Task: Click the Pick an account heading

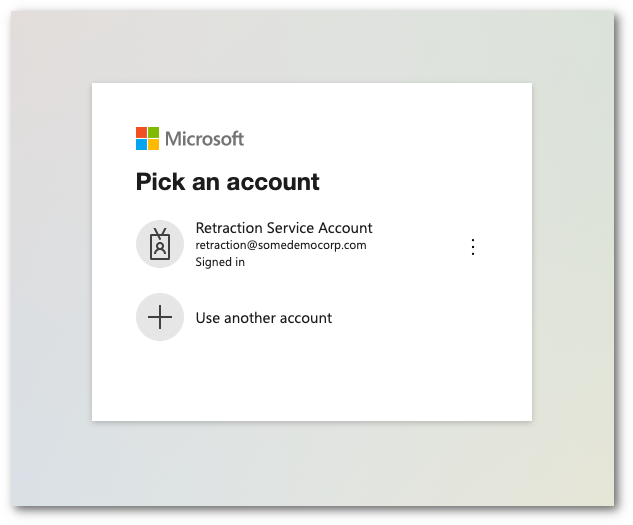Action: 228,182
